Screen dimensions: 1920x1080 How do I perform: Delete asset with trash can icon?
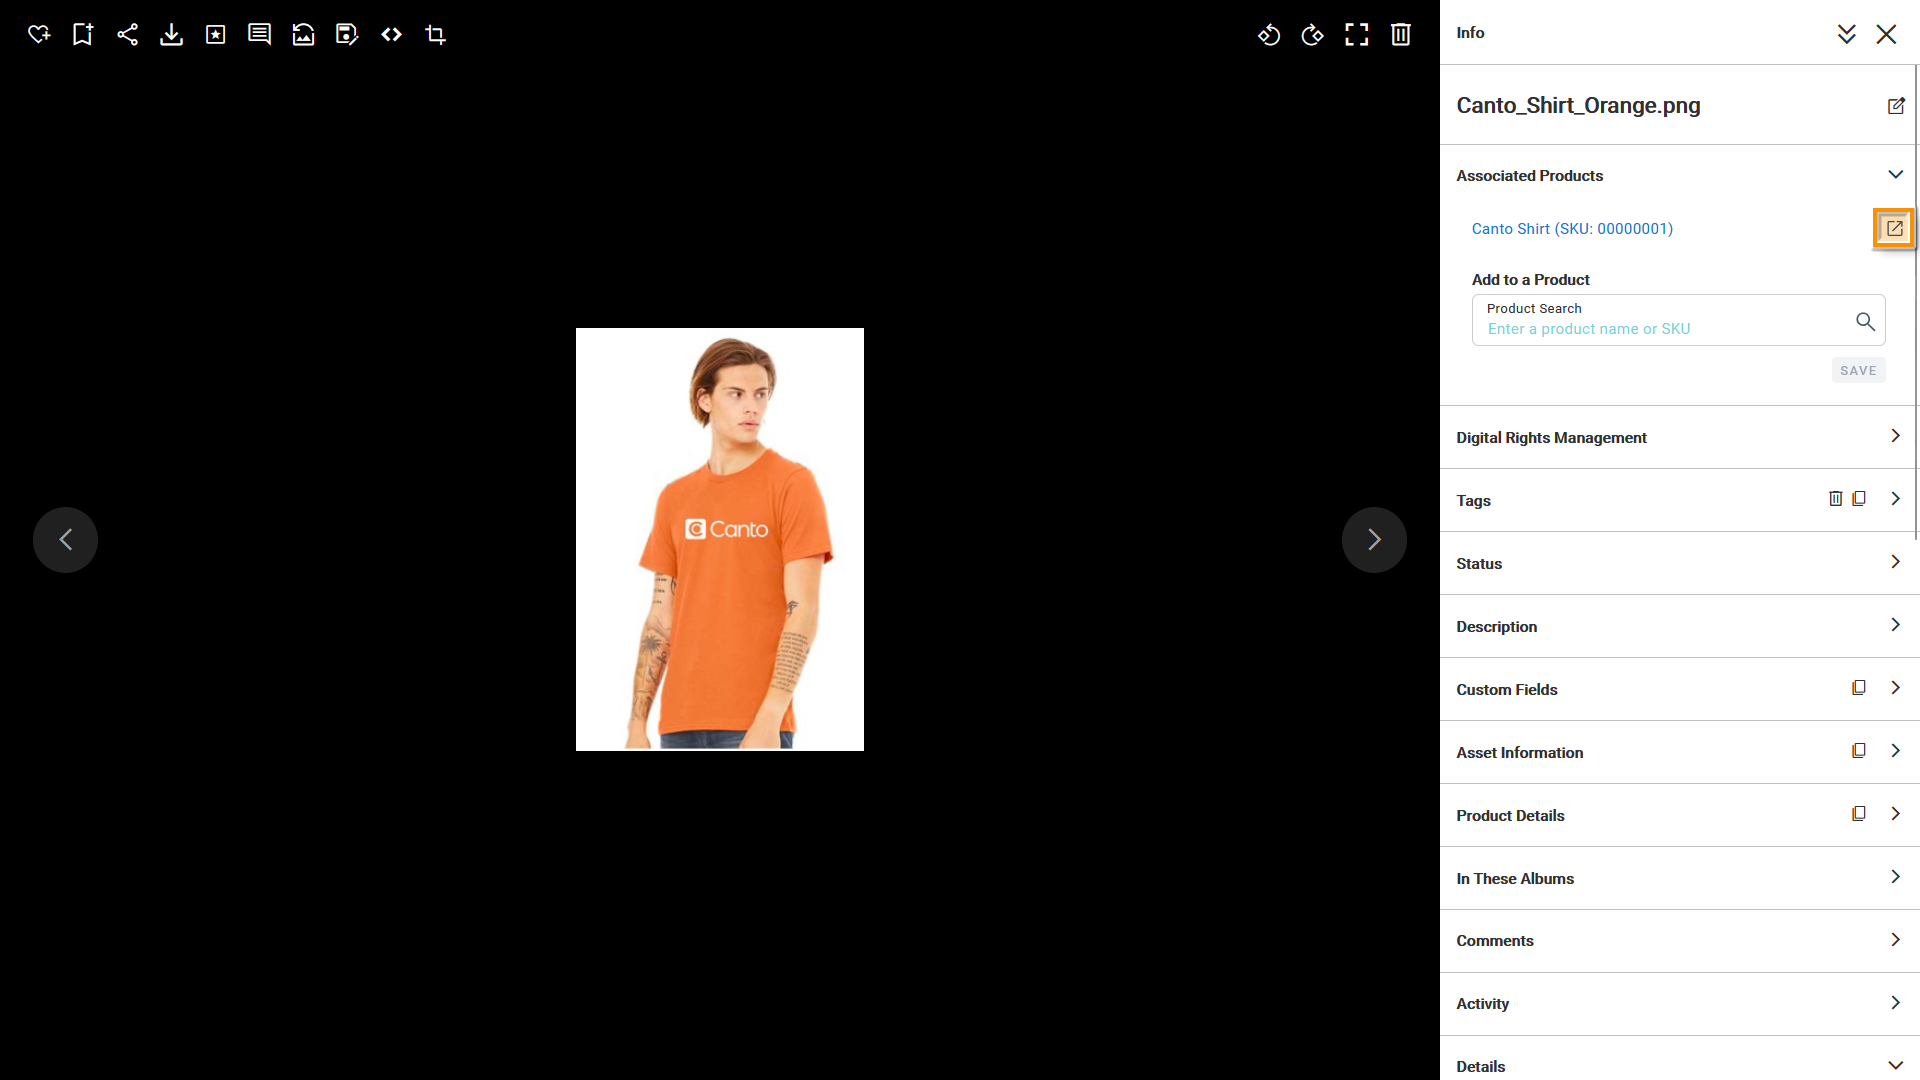1401,35
